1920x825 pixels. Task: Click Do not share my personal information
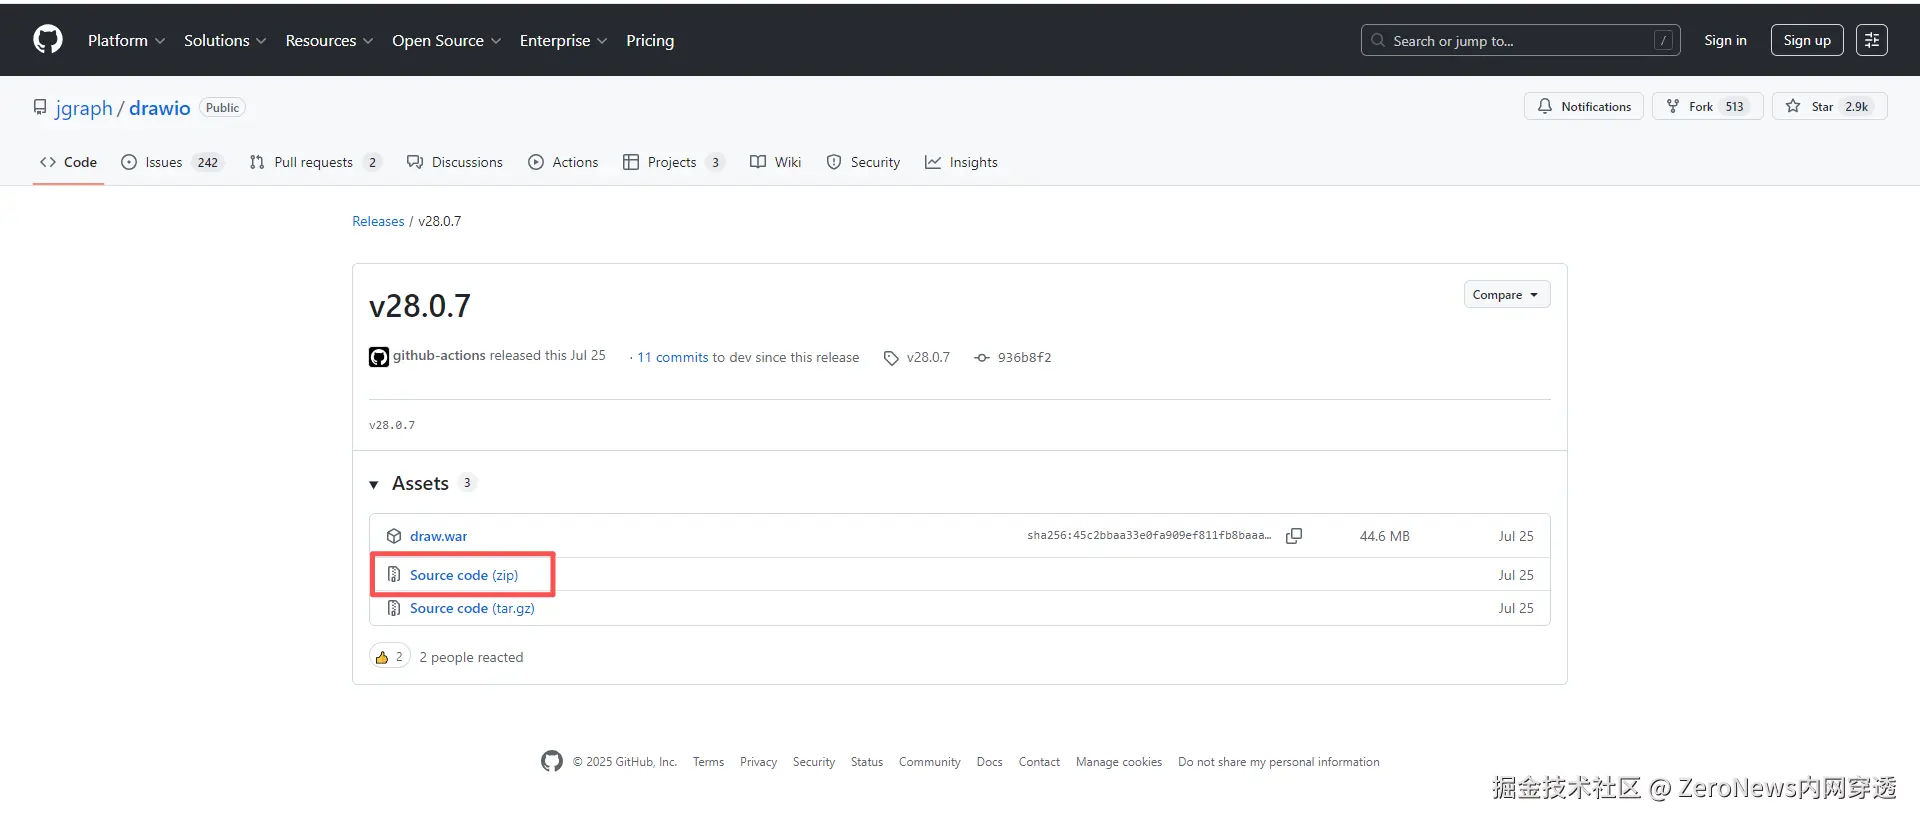point(1279,762)
